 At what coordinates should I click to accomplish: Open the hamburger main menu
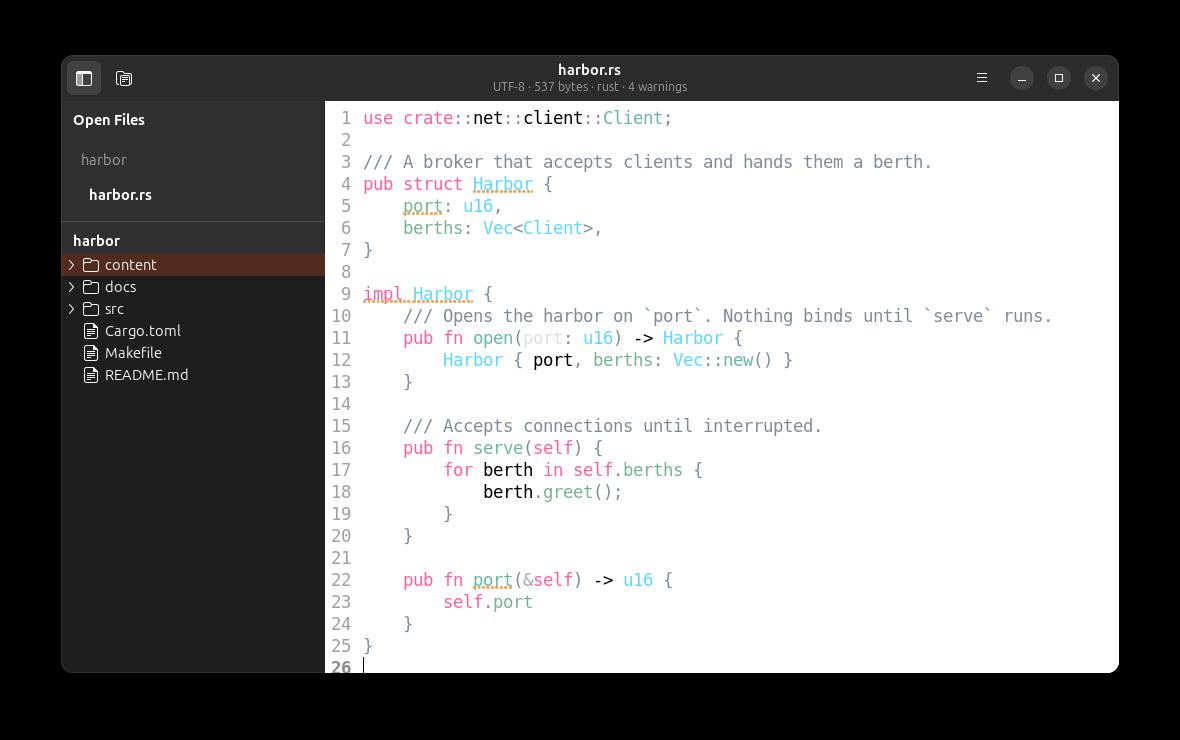click(982, 78)
